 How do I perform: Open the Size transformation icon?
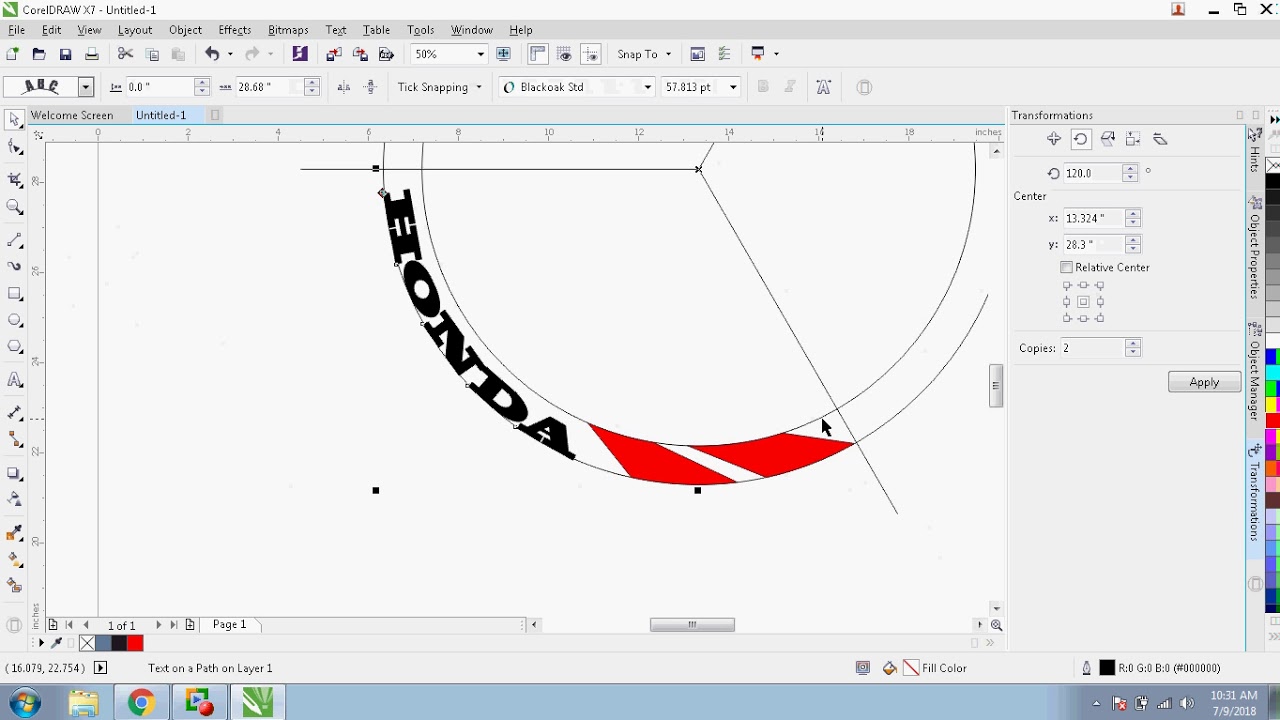tap(1133, 139)
